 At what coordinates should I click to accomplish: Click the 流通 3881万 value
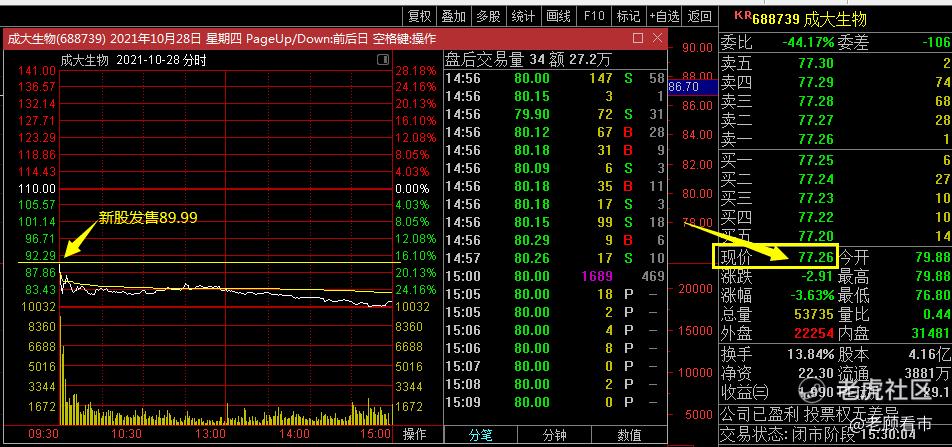pos(926,373)
